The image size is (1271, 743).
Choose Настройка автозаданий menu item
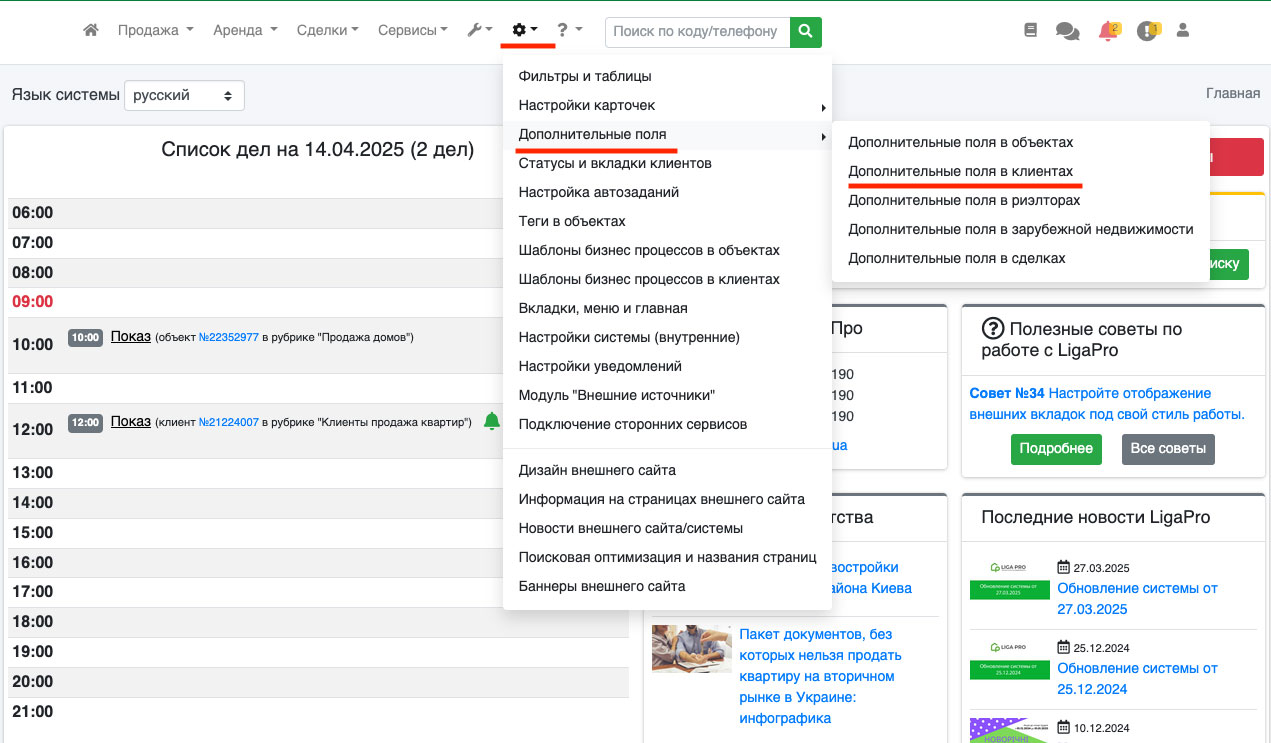(x=599, y=192)
